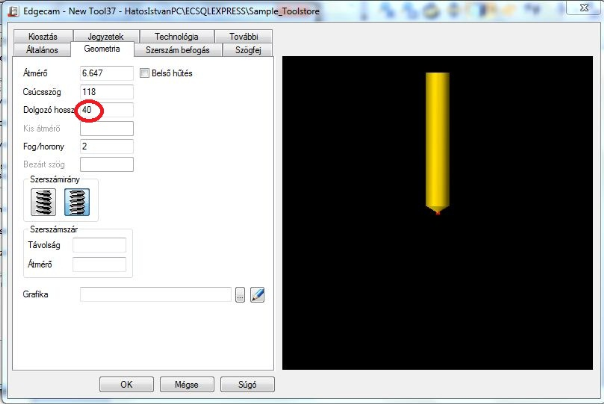Viewport: 605px width, 405px height.
Task: Open the Jegyzetek tab
Action: (x=106, y=37)
